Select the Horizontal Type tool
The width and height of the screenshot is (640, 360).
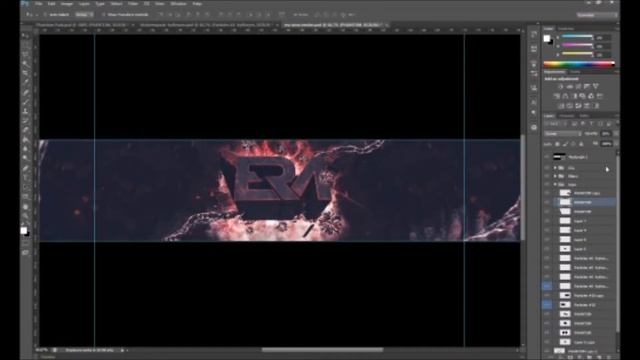(x=26, y=177)
